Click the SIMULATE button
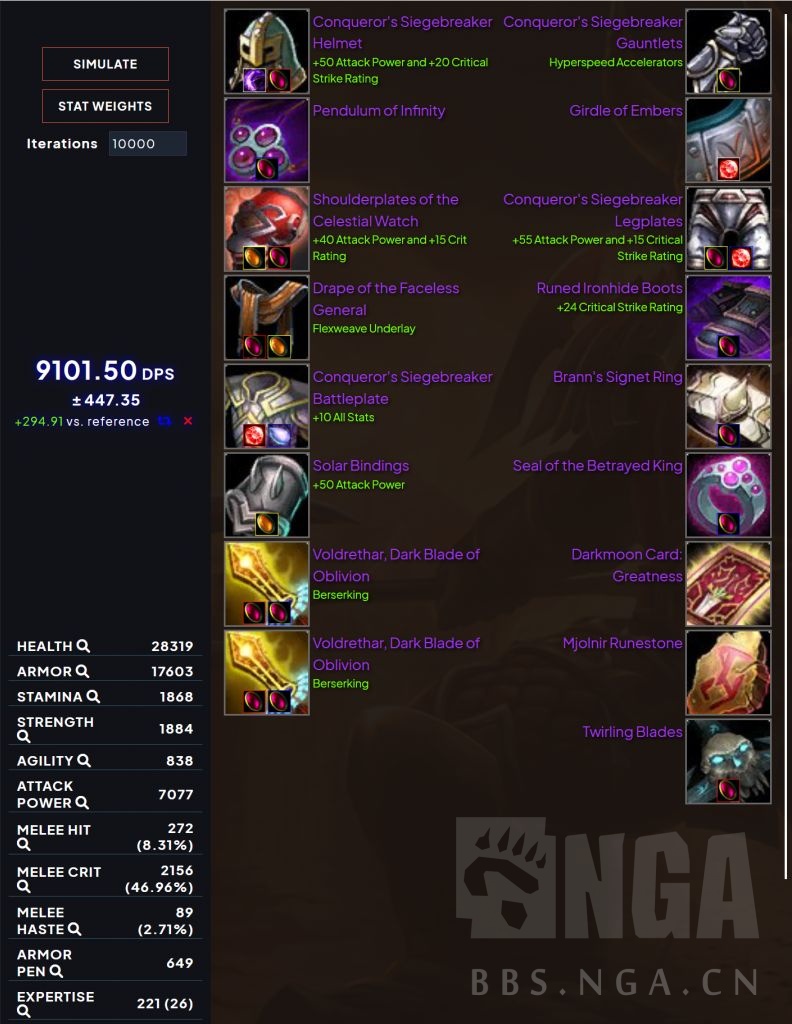Image resolution: width=792 pixels, height=1024 pixels. pos(105,64)
